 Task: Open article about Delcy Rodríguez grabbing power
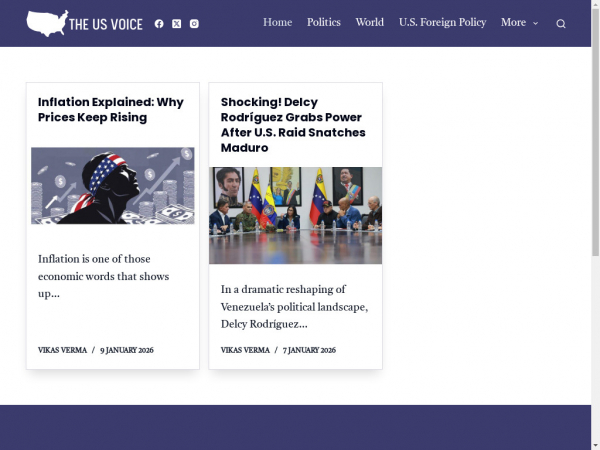click(x=293, y=125)
